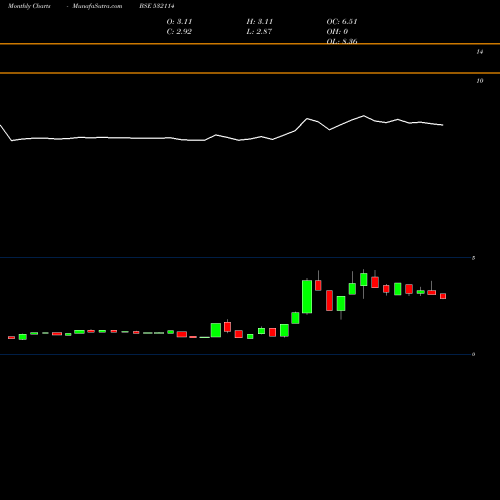Click the axis label 10
Screen dimensions: 500x500
click(480, 81)
